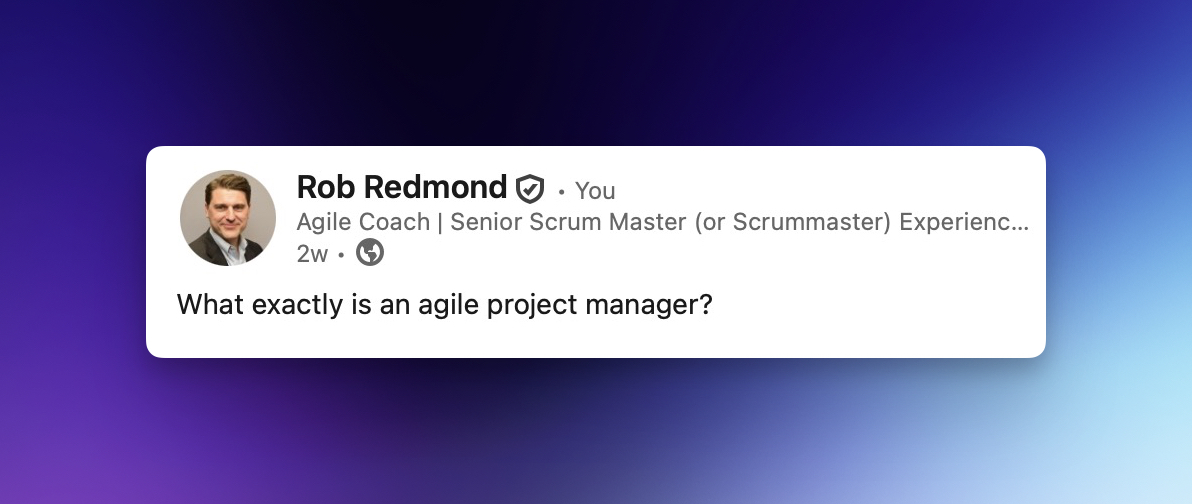Click empty white space in the post card
1192x504 pixels.
(880, 300)
